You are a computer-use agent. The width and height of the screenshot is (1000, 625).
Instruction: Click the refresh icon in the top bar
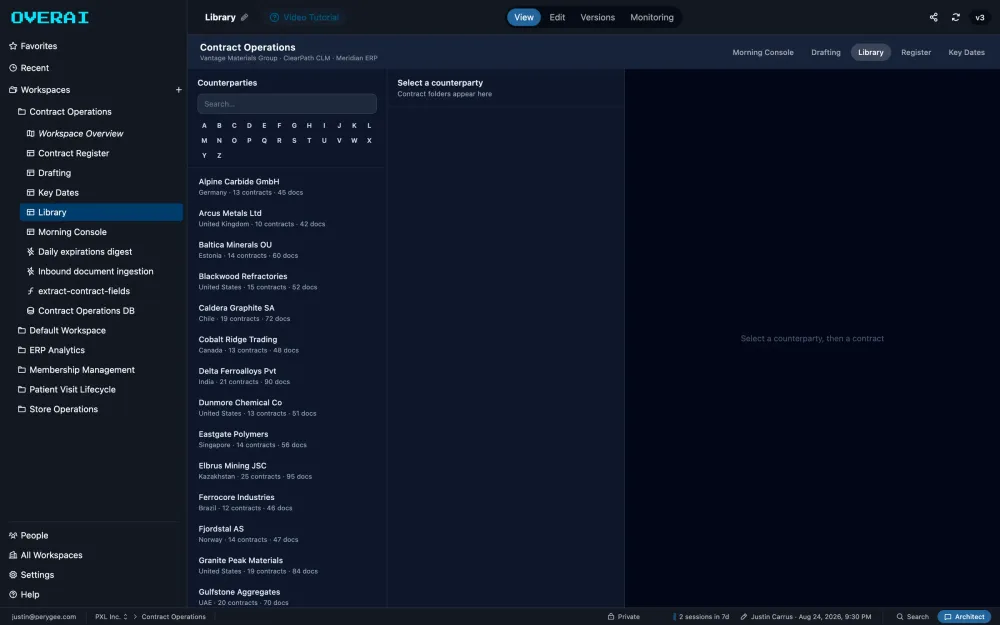[x=955, y=17]
